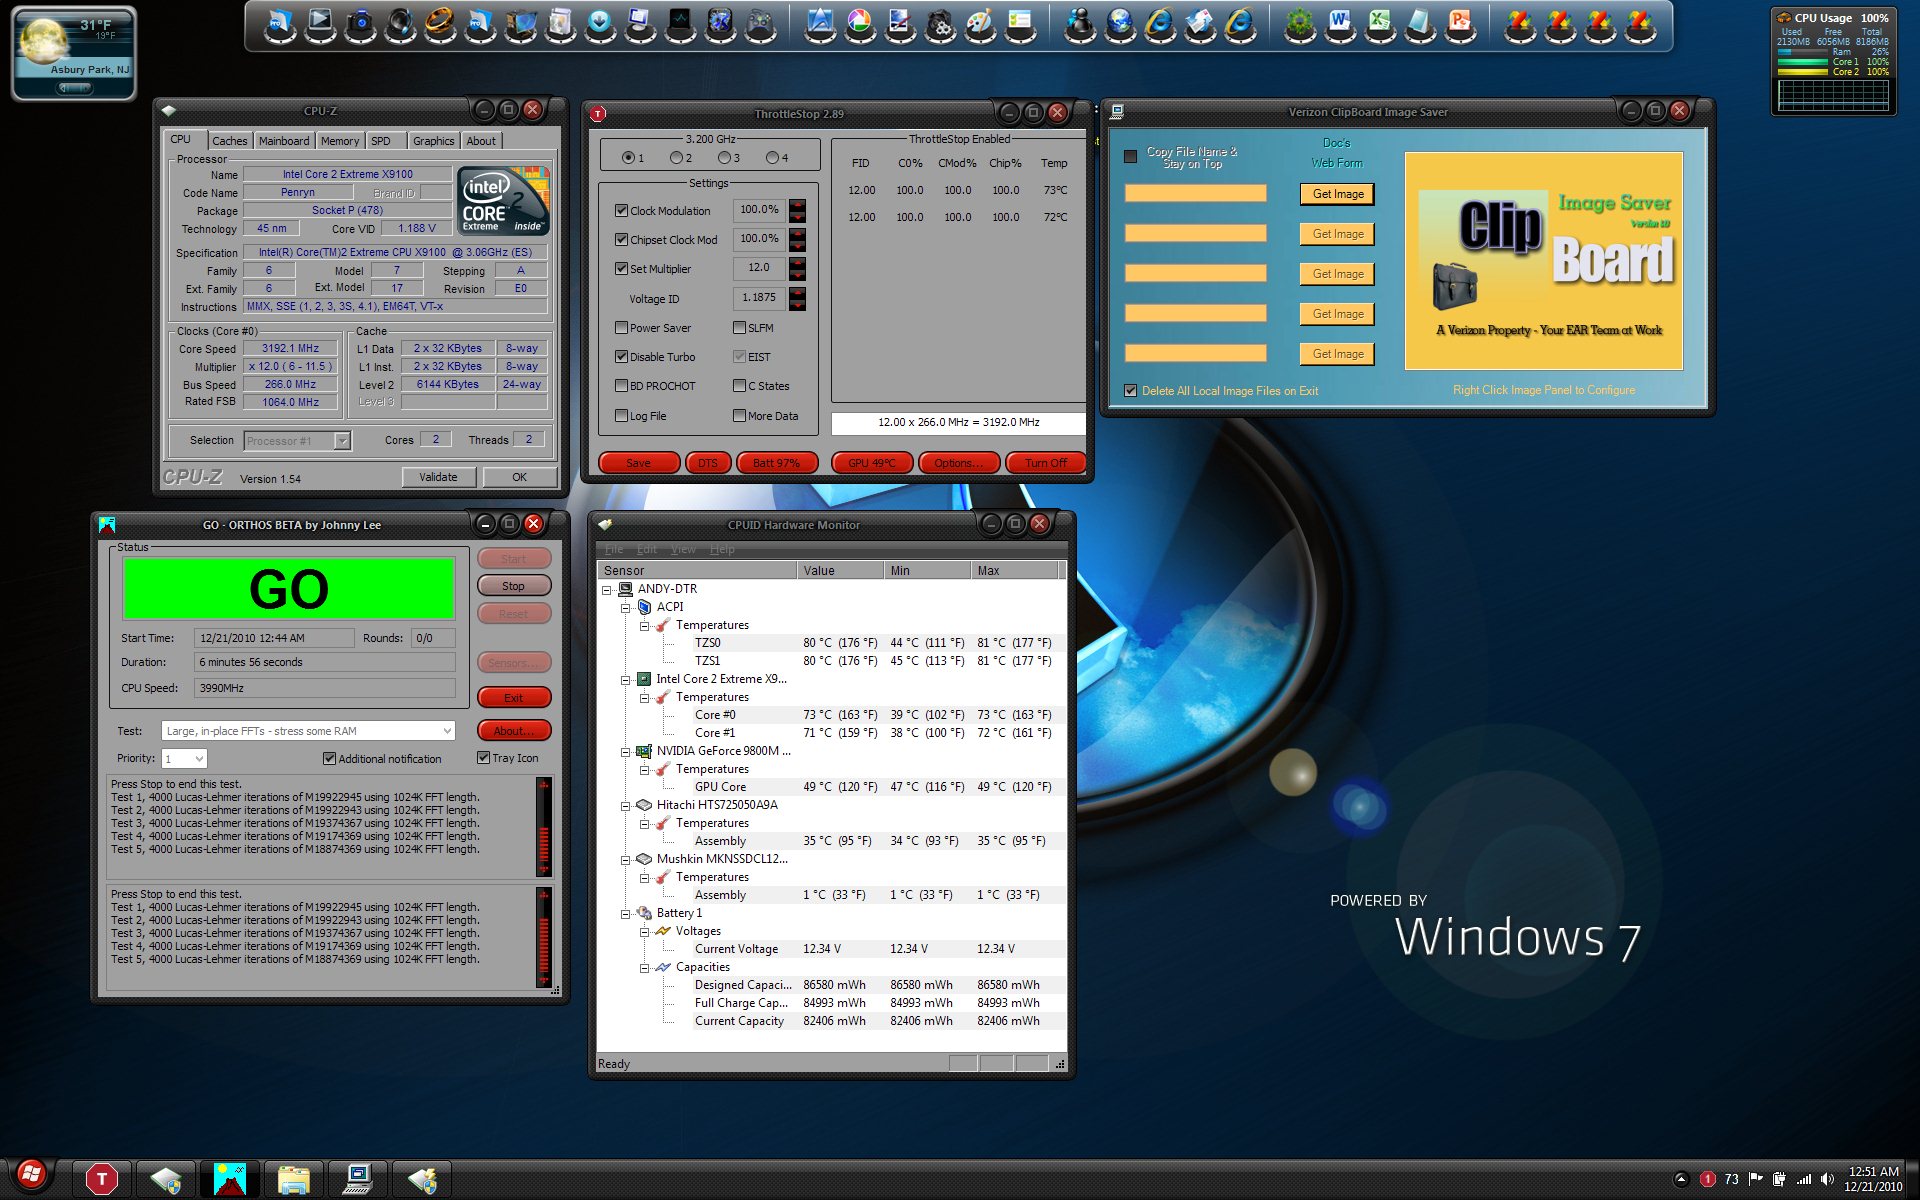Open Windows Explorer folder in taskbar
The width and height of the screenshot is (1920, 1200).
click(294, 1179)
